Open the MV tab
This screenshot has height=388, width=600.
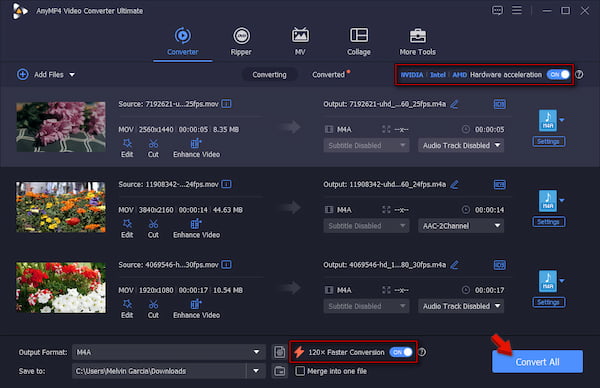[300, 41]
